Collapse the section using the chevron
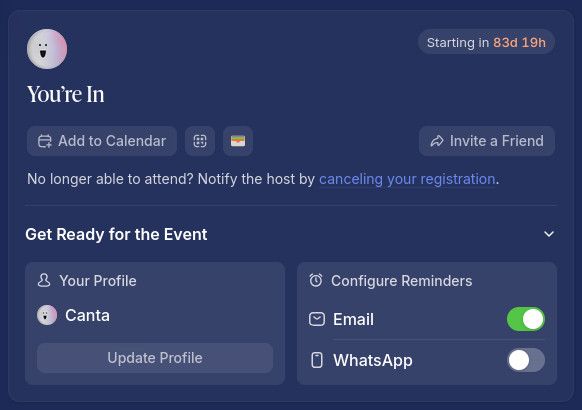Screen dimensions: 582x410 549,234
